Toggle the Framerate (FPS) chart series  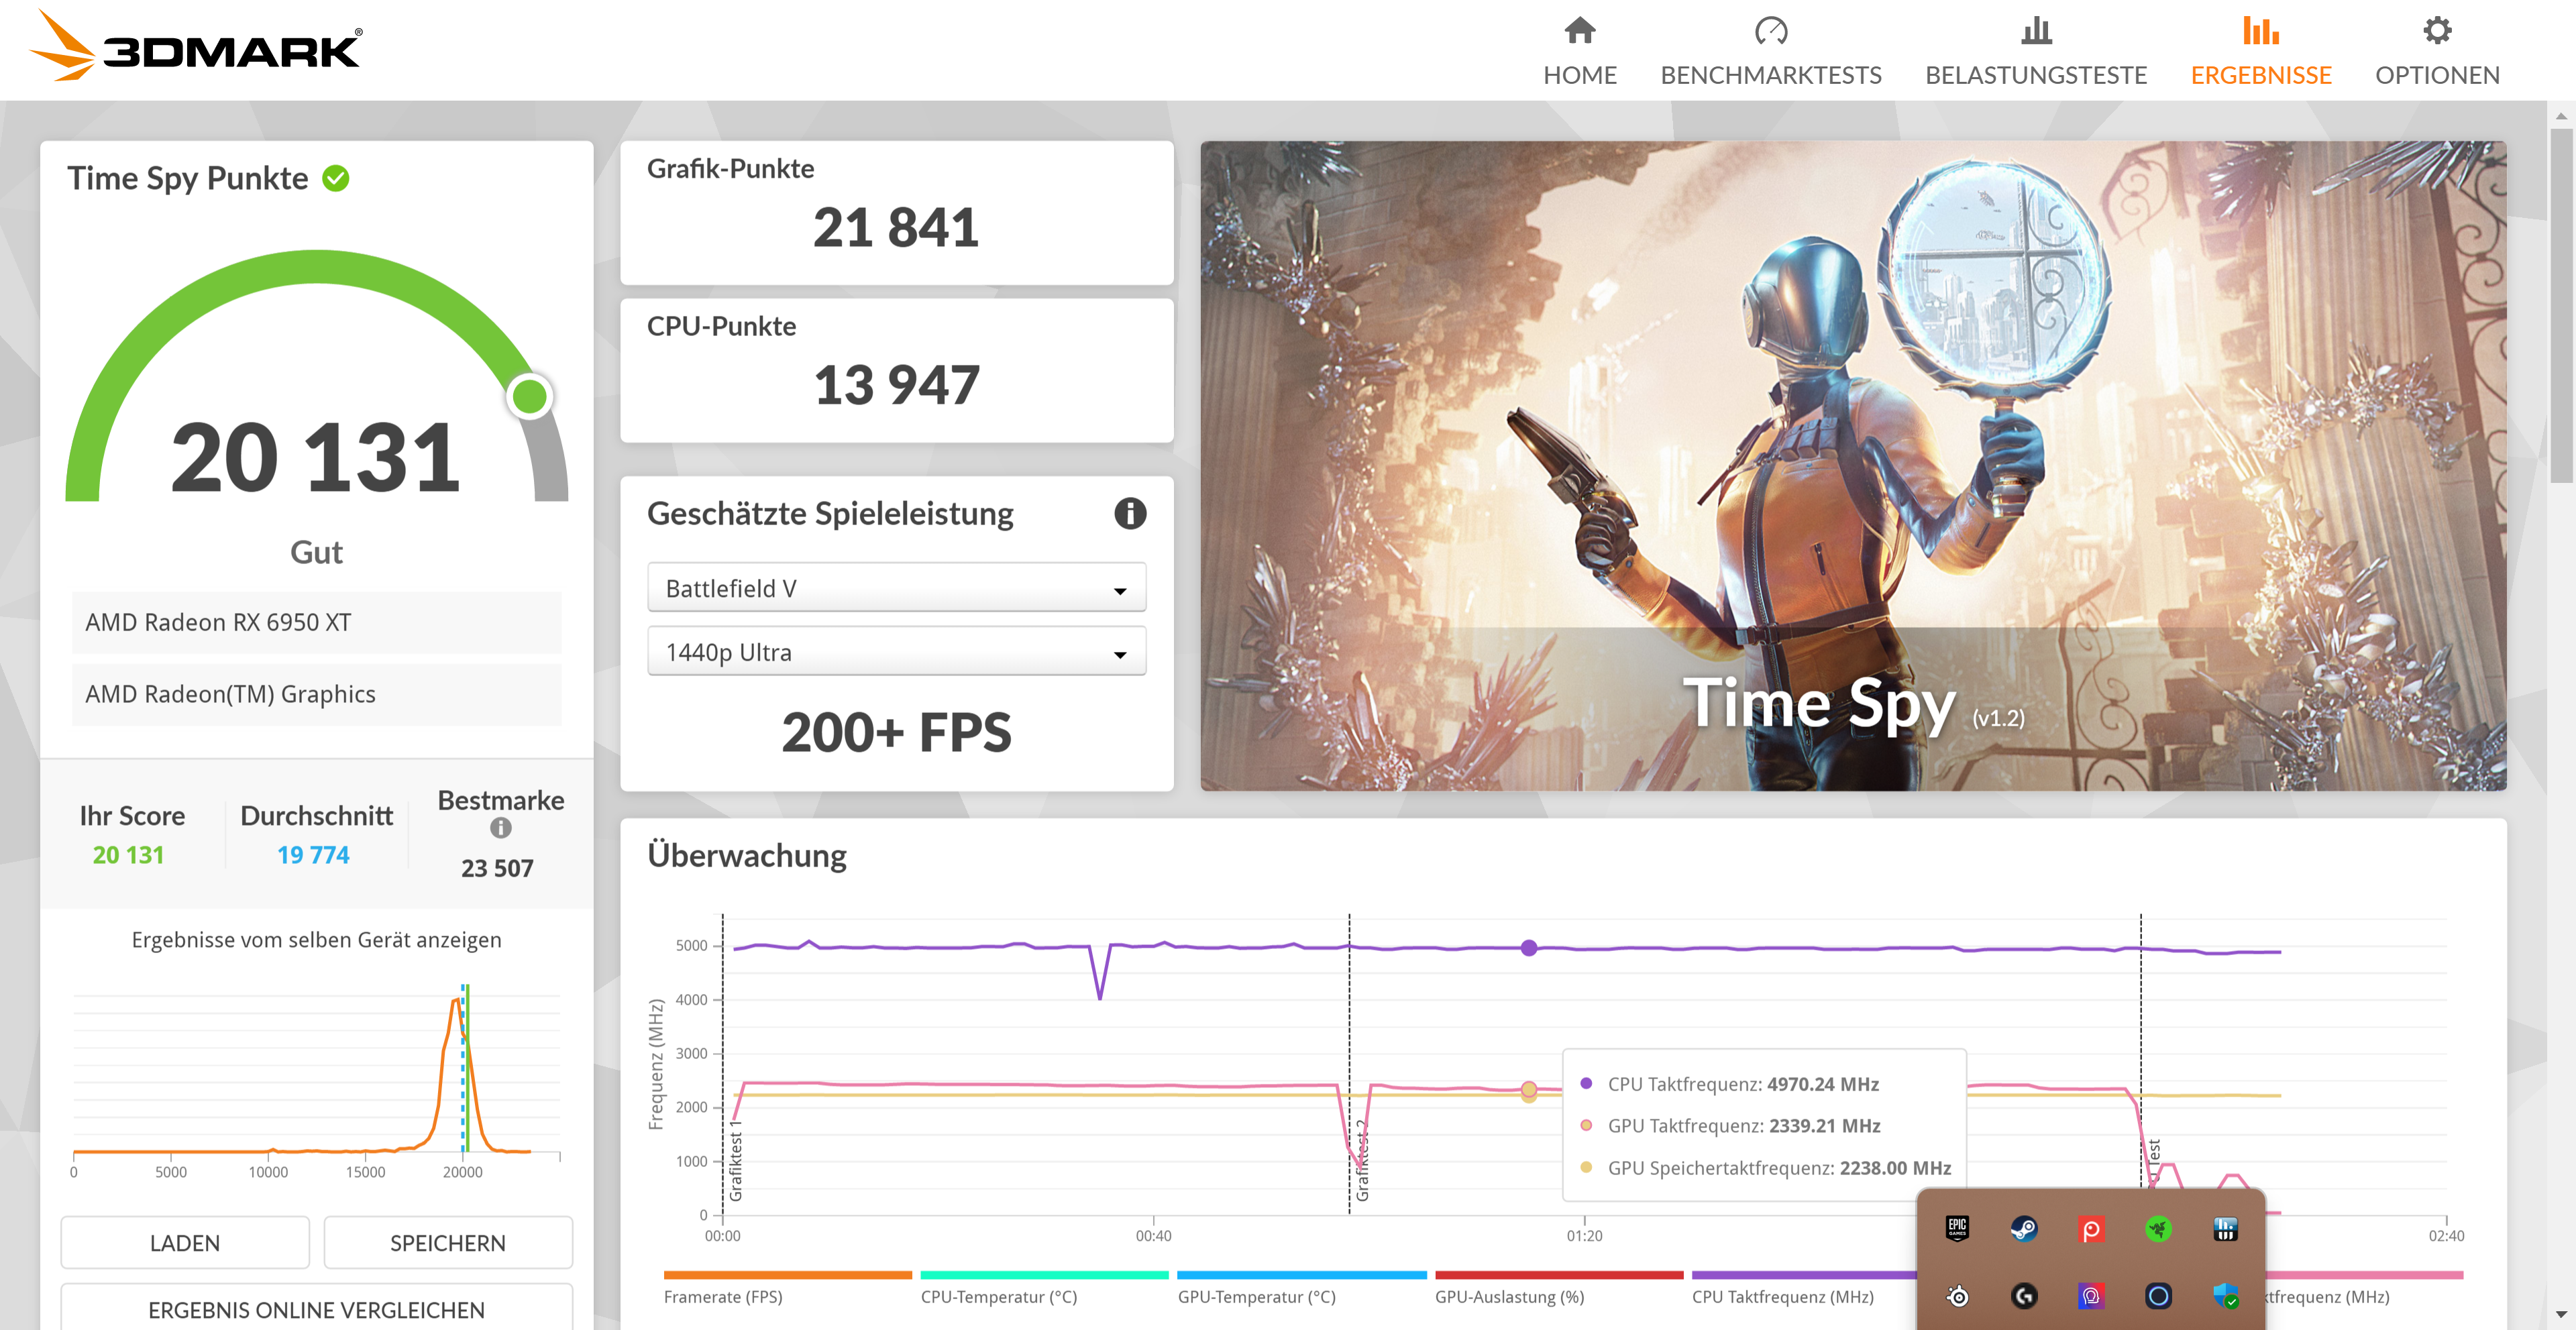click(723, 1296)
